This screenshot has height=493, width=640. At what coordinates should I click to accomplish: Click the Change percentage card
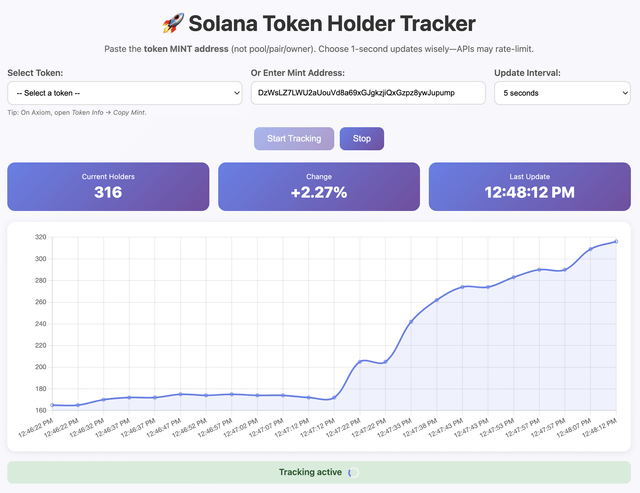point(319,186)
